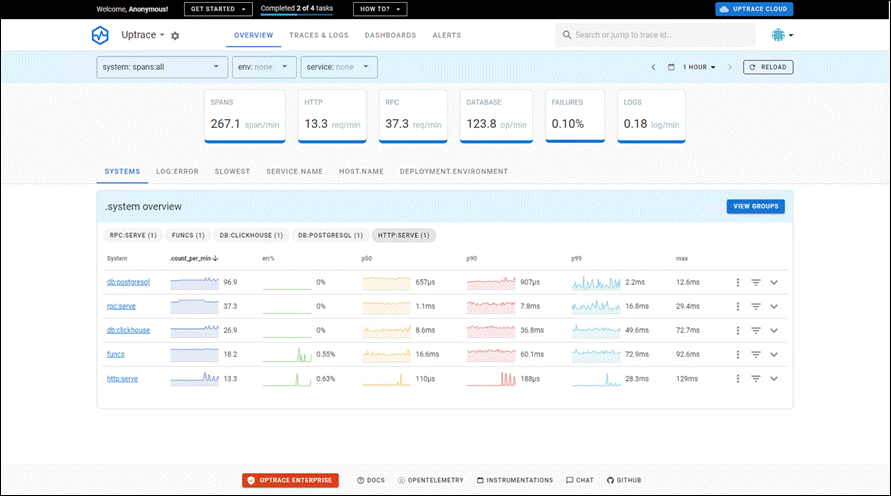
Task: Open project settings gear icon
Action: pyautogui.click(x=175, y=36)
